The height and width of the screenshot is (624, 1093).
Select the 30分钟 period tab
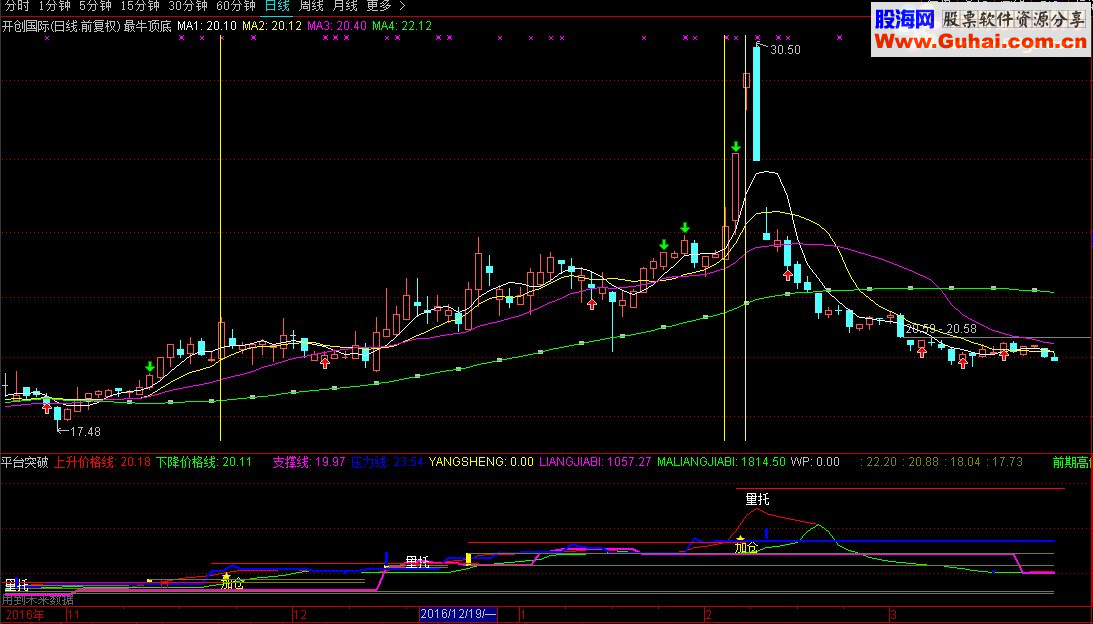click(188, 6)
